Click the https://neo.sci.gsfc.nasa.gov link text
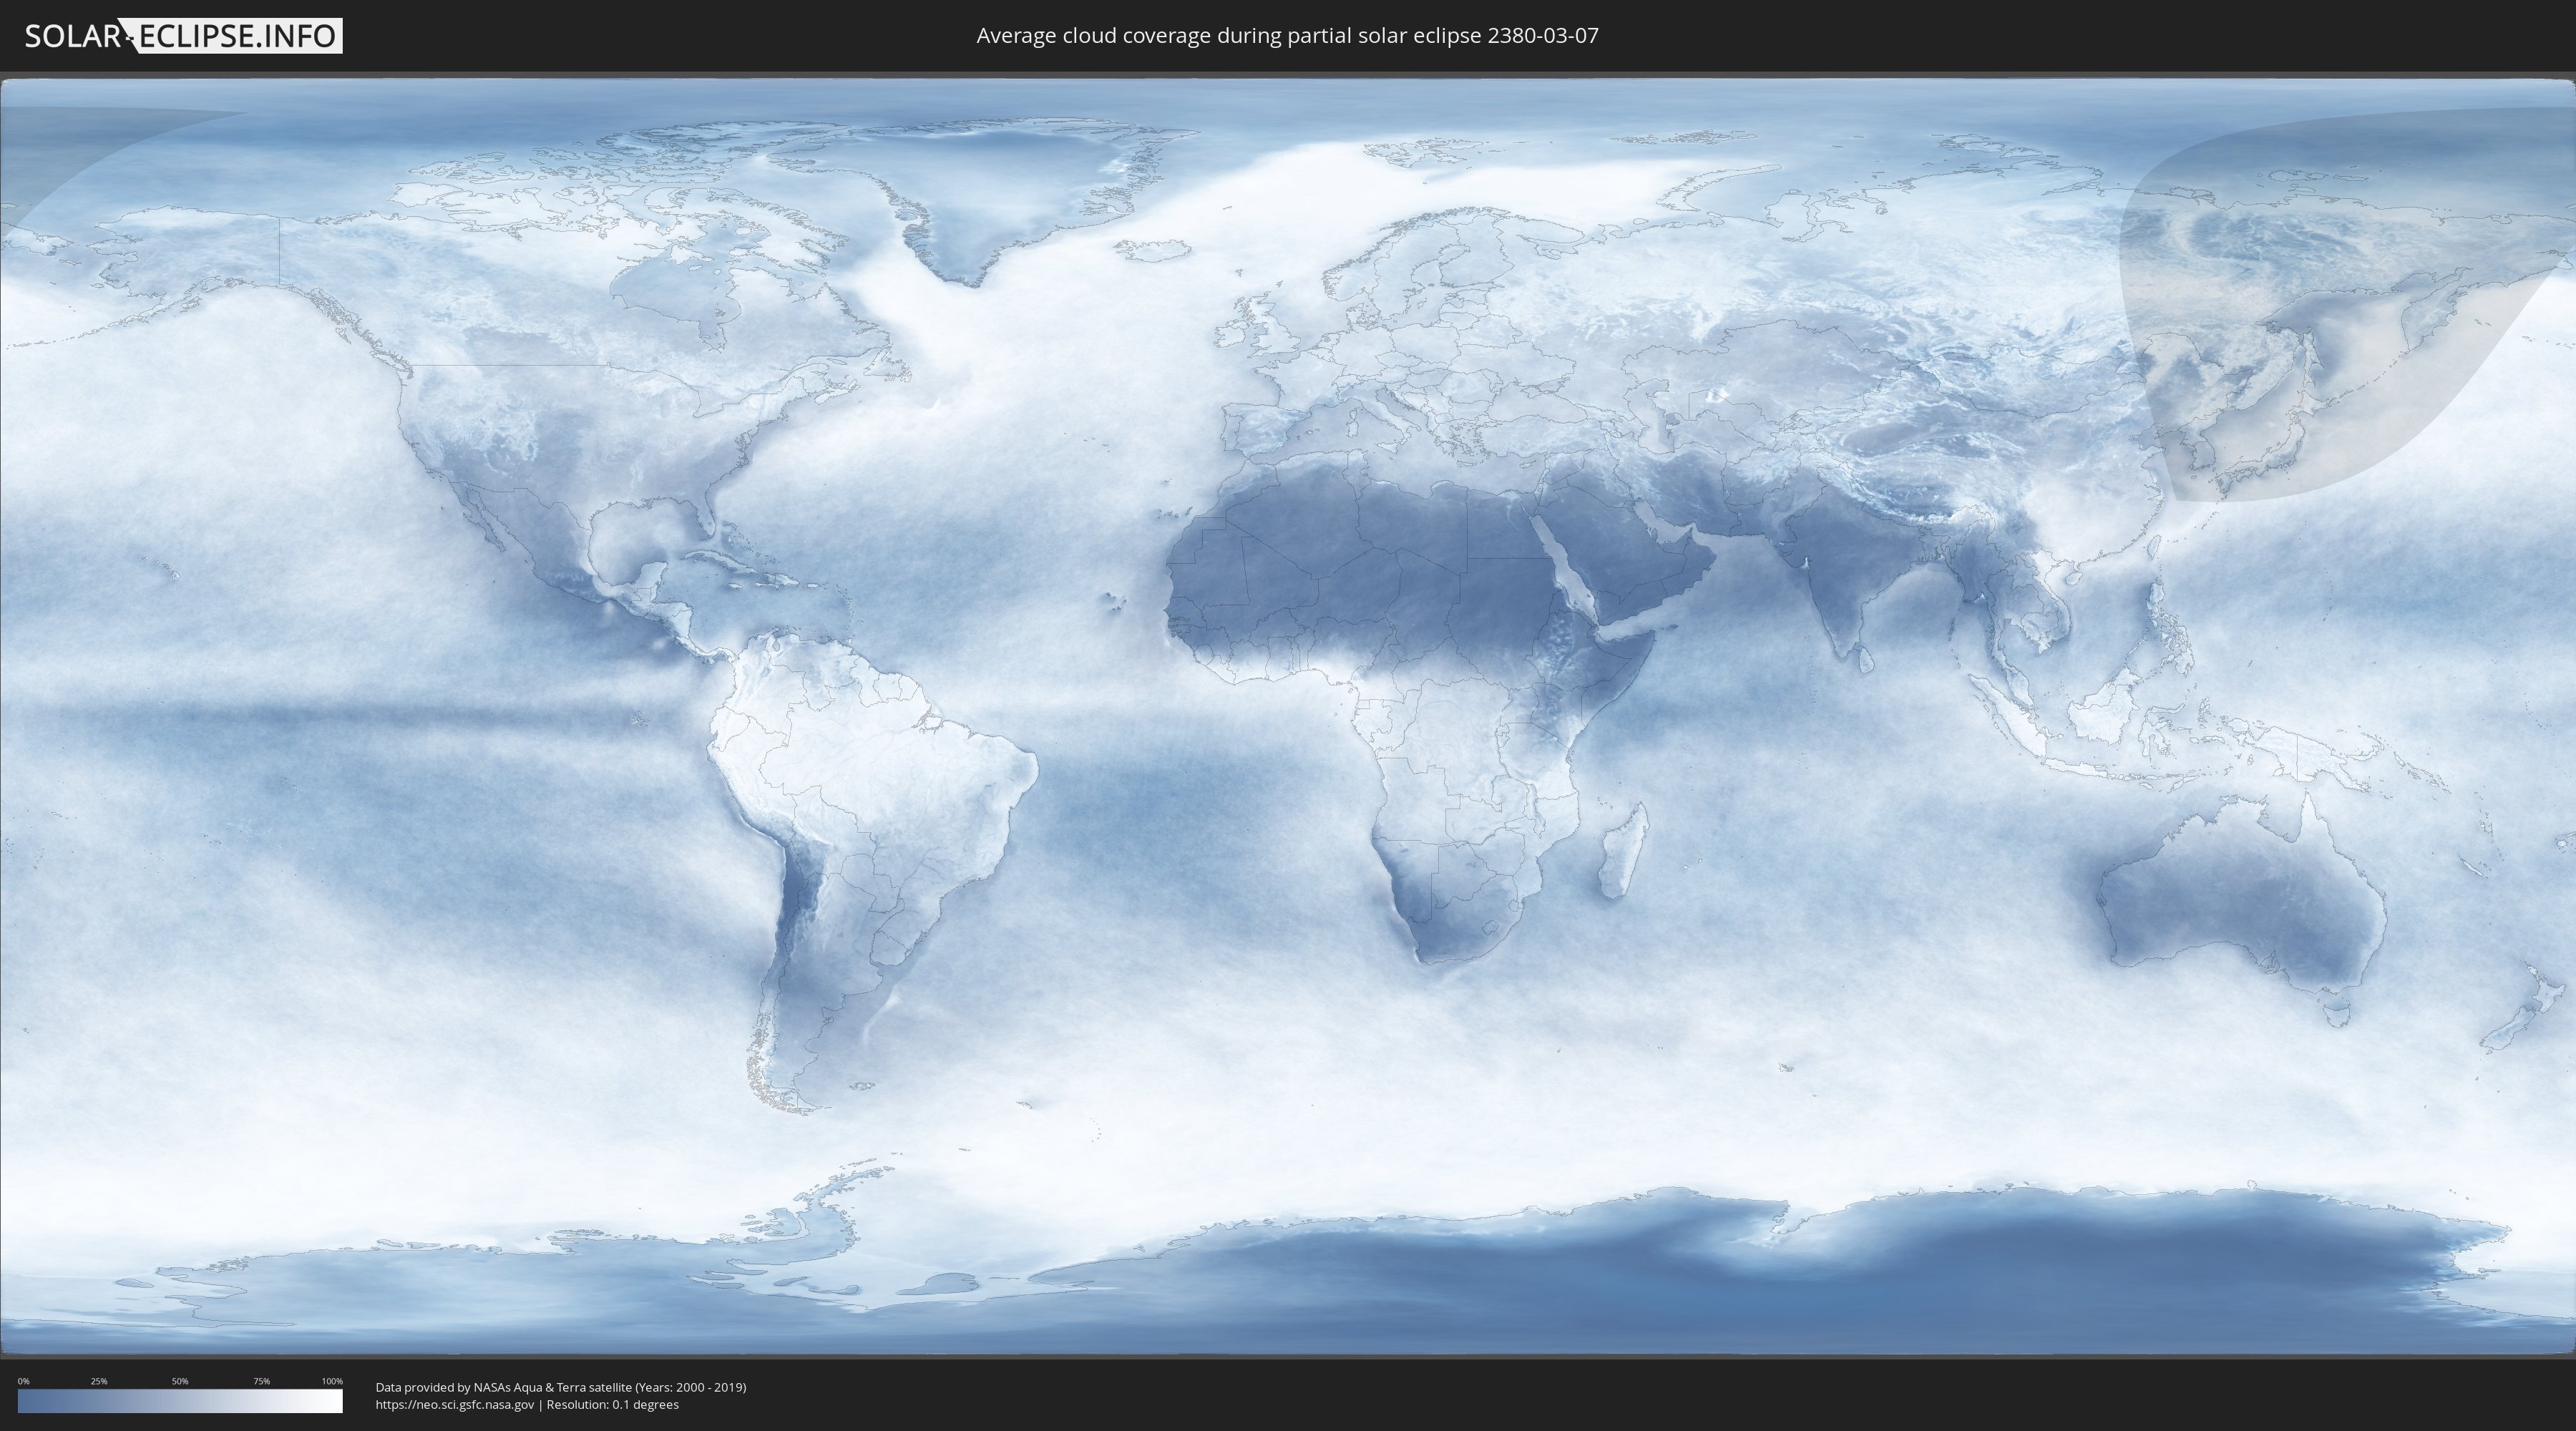 click(454, 1404)
